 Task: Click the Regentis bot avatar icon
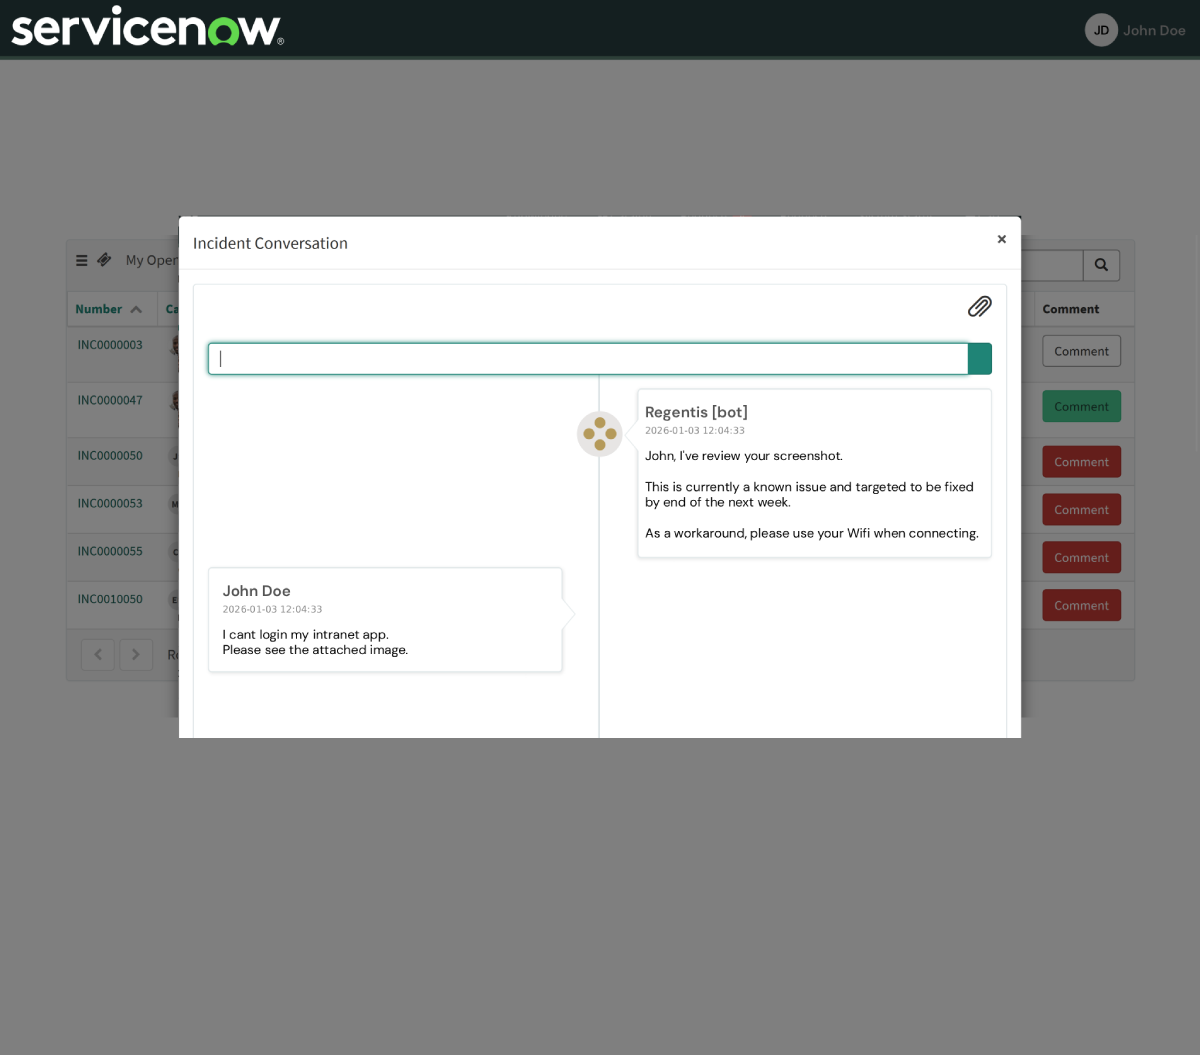point(600,434)
